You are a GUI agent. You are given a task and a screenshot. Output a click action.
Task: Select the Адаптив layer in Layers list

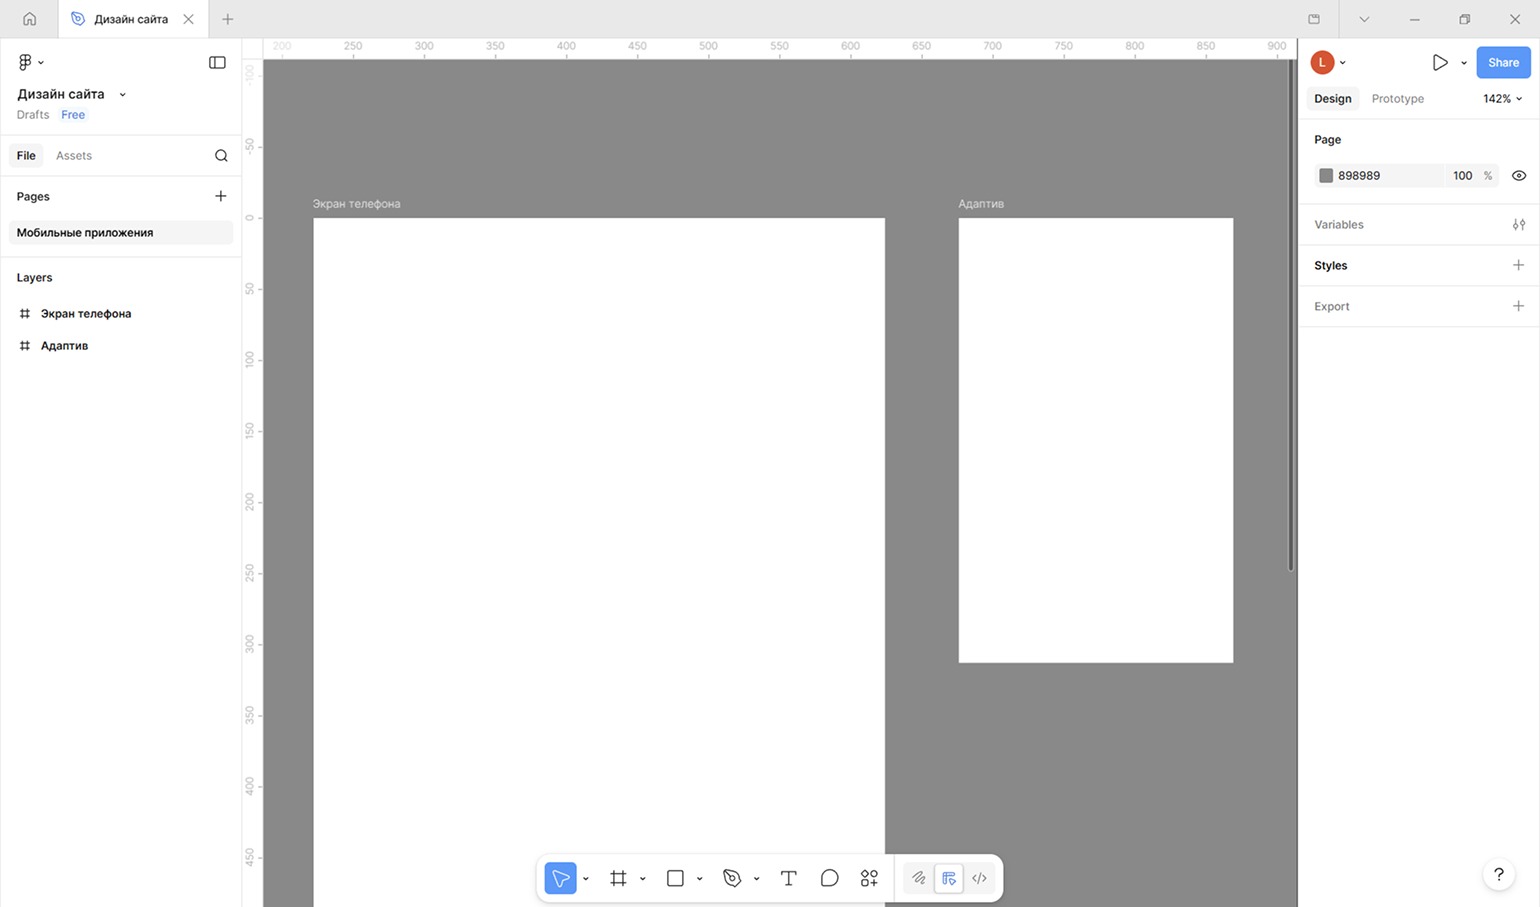(x=64, y=345)
